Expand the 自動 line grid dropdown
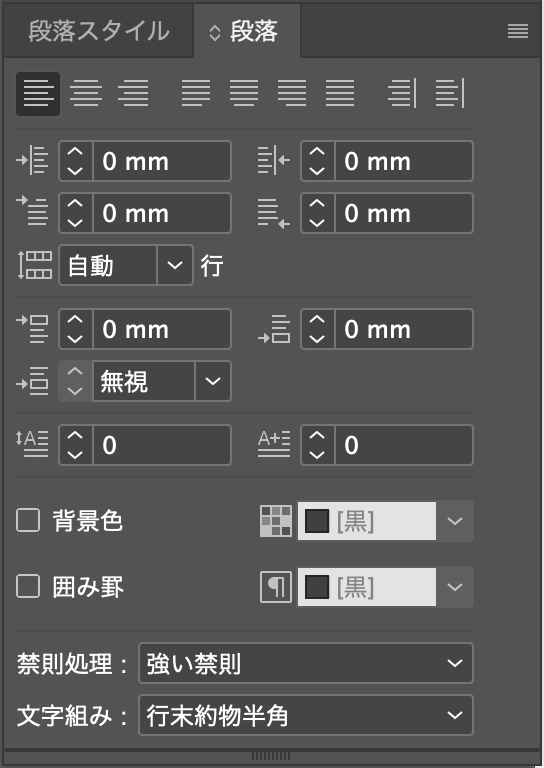Image resolution: width=544 pixels, height=768 pixels. tap(175, 265)
